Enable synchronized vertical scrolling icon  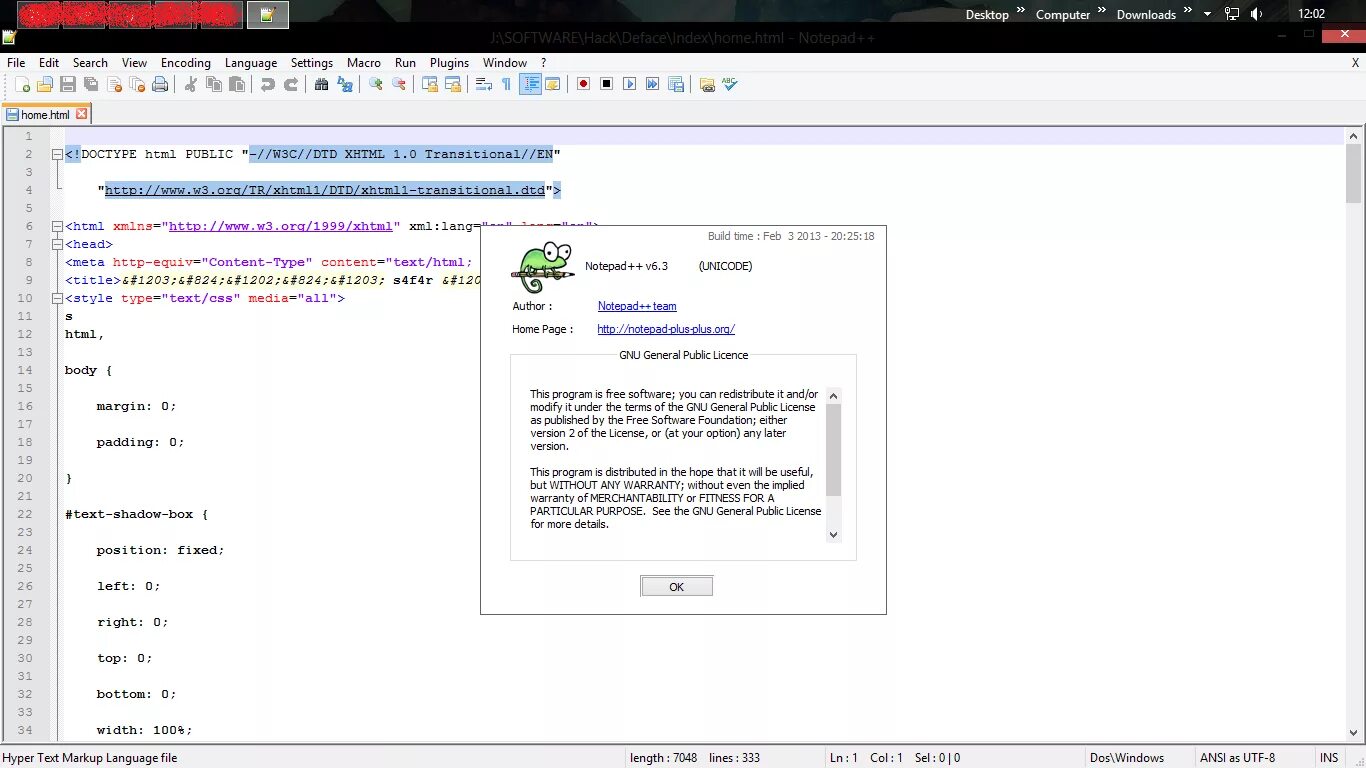pos(430,84)
